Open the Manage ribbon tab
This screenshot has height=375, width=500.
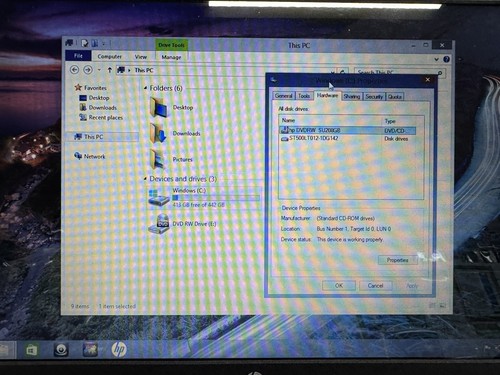[171, 57]
